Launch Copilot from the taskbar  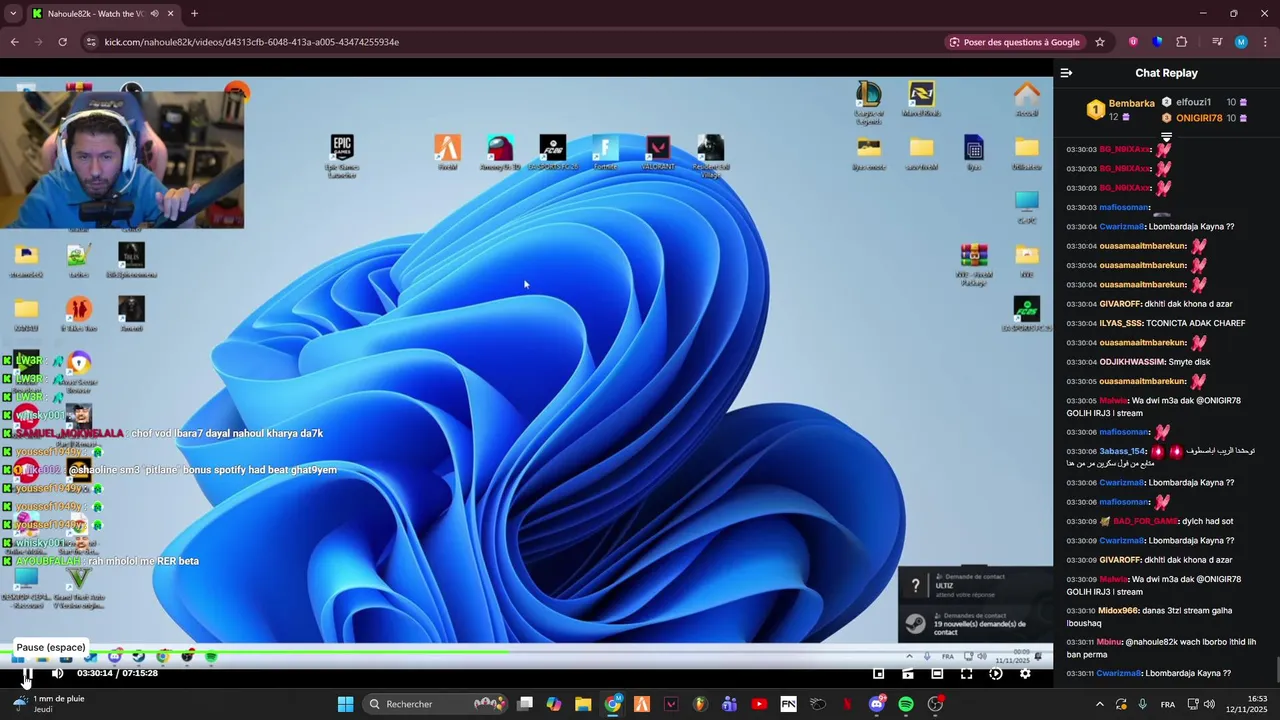pyautogui.click(x=554, y=704)
